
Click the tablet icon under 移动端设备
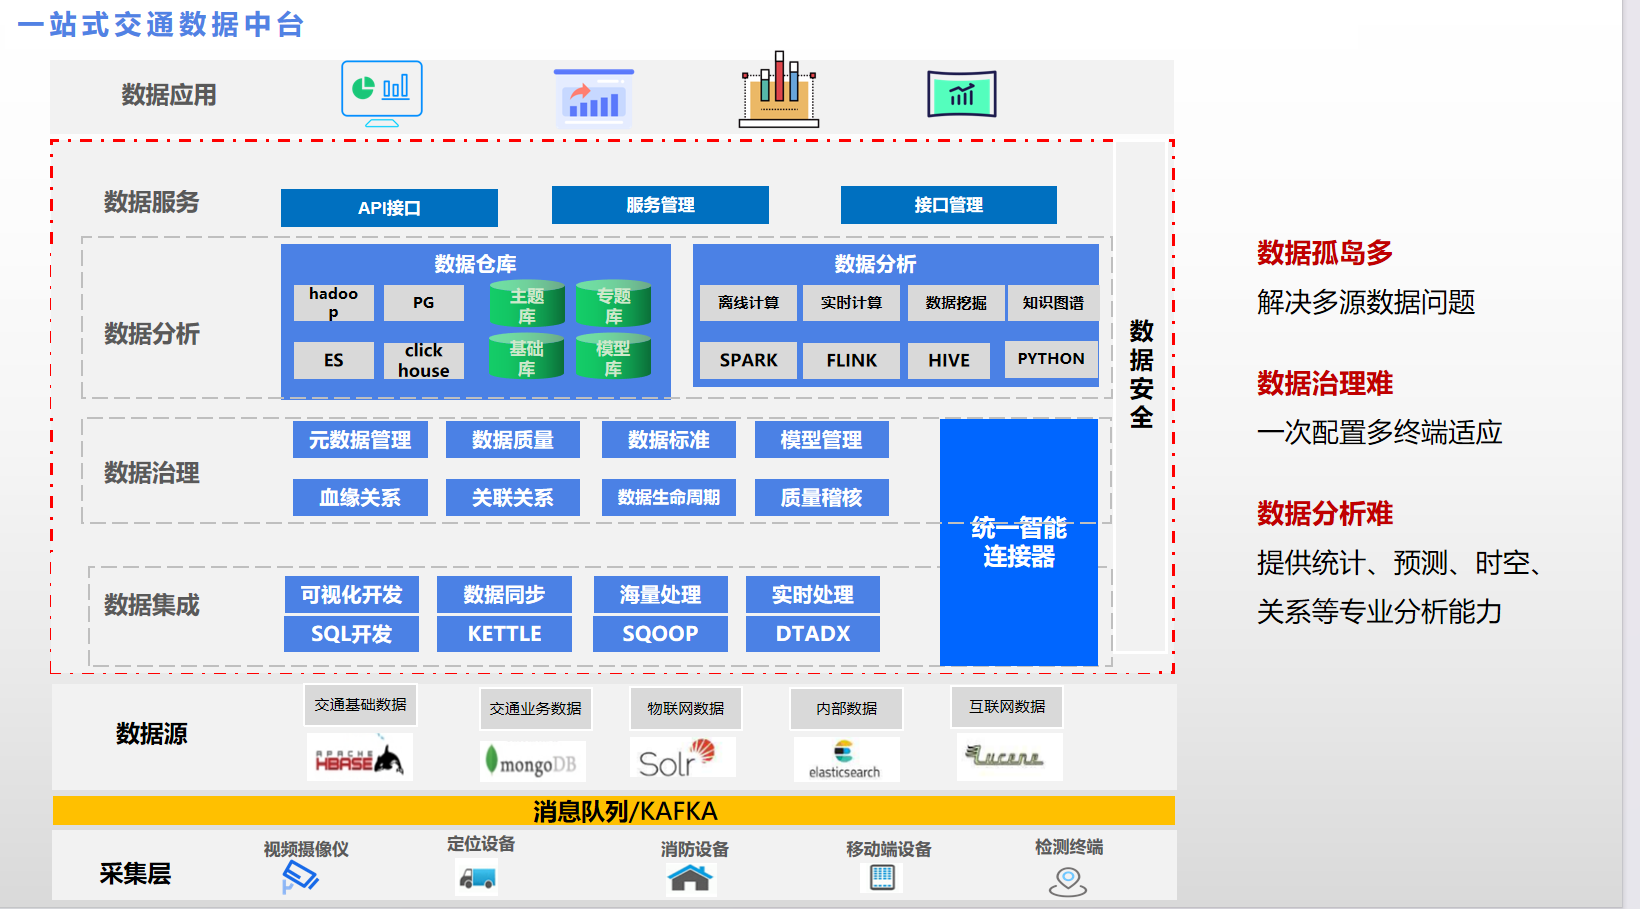(x=882, y=878)
